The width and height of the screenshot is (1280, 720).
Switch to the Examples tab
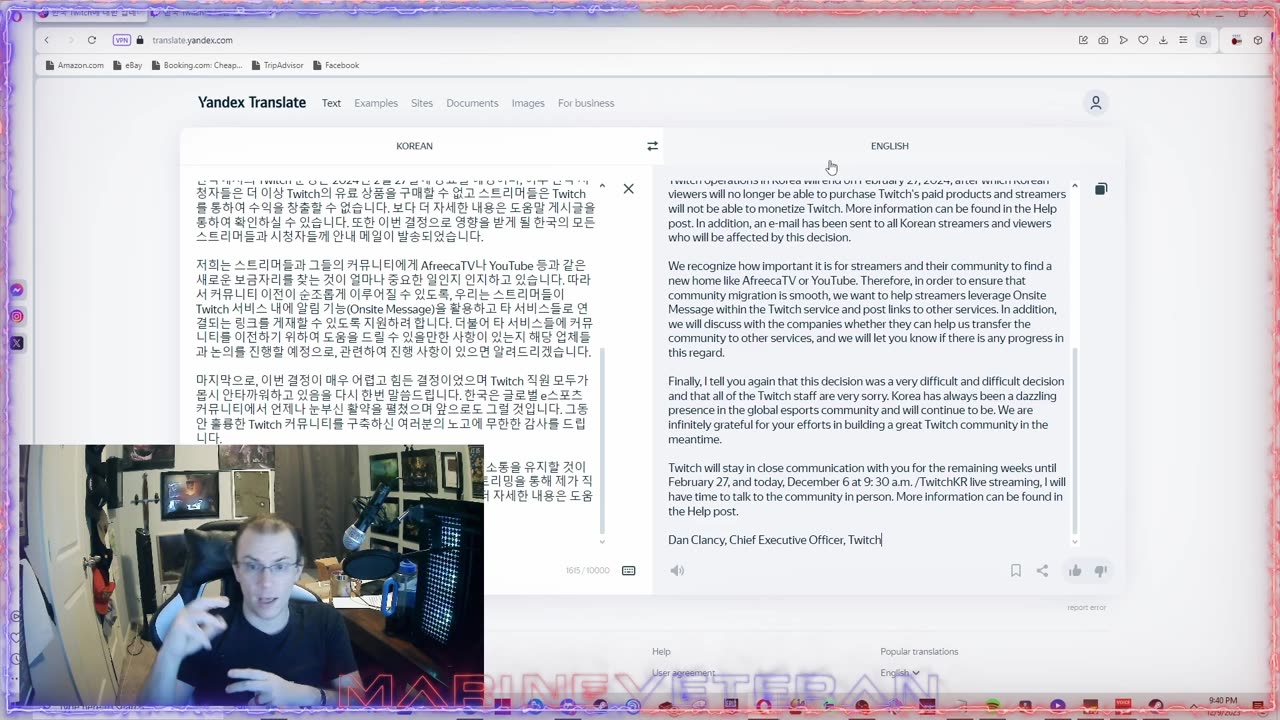point(376,103)
